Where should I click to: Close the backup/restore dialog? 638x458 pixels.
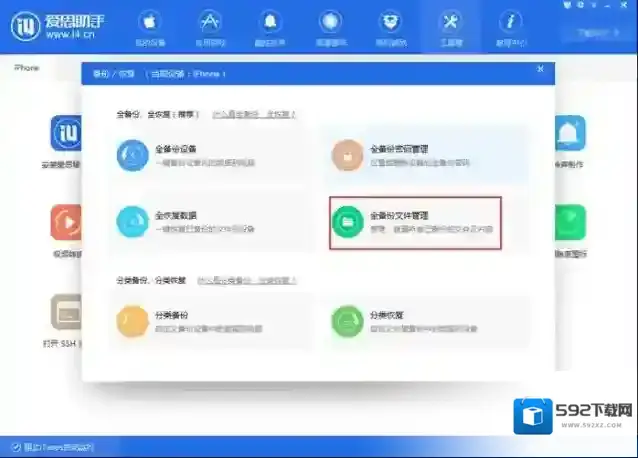click(x=540, y=69)
